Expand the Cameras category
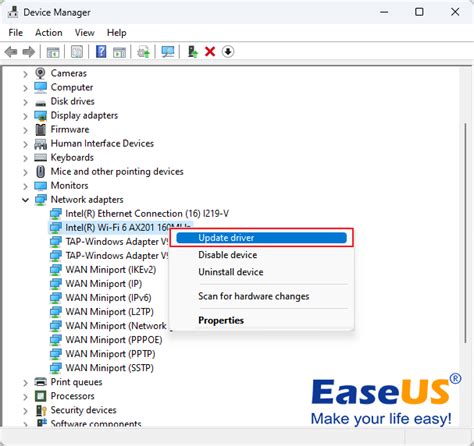474x446 pixels. [x=25, y=74]
